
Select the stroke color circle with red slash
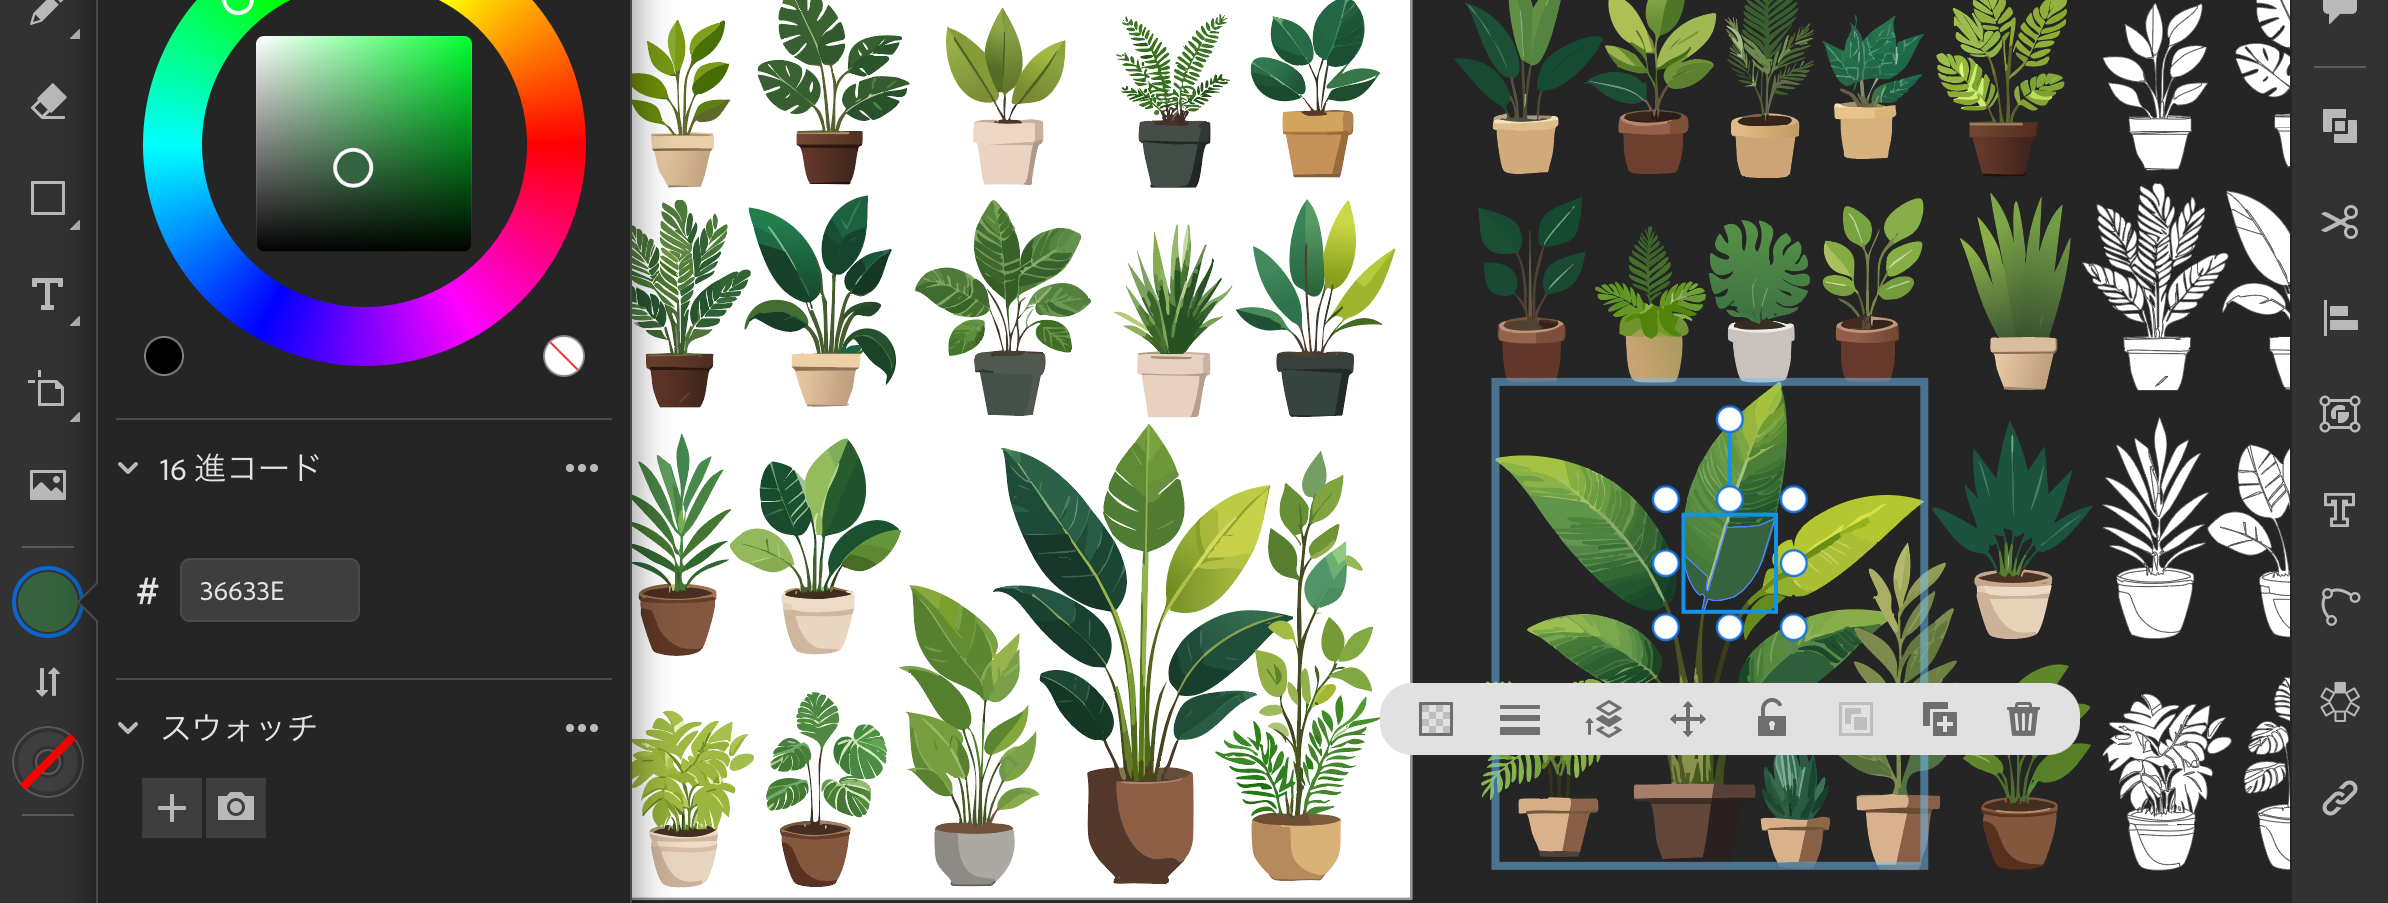coord(48,763)
